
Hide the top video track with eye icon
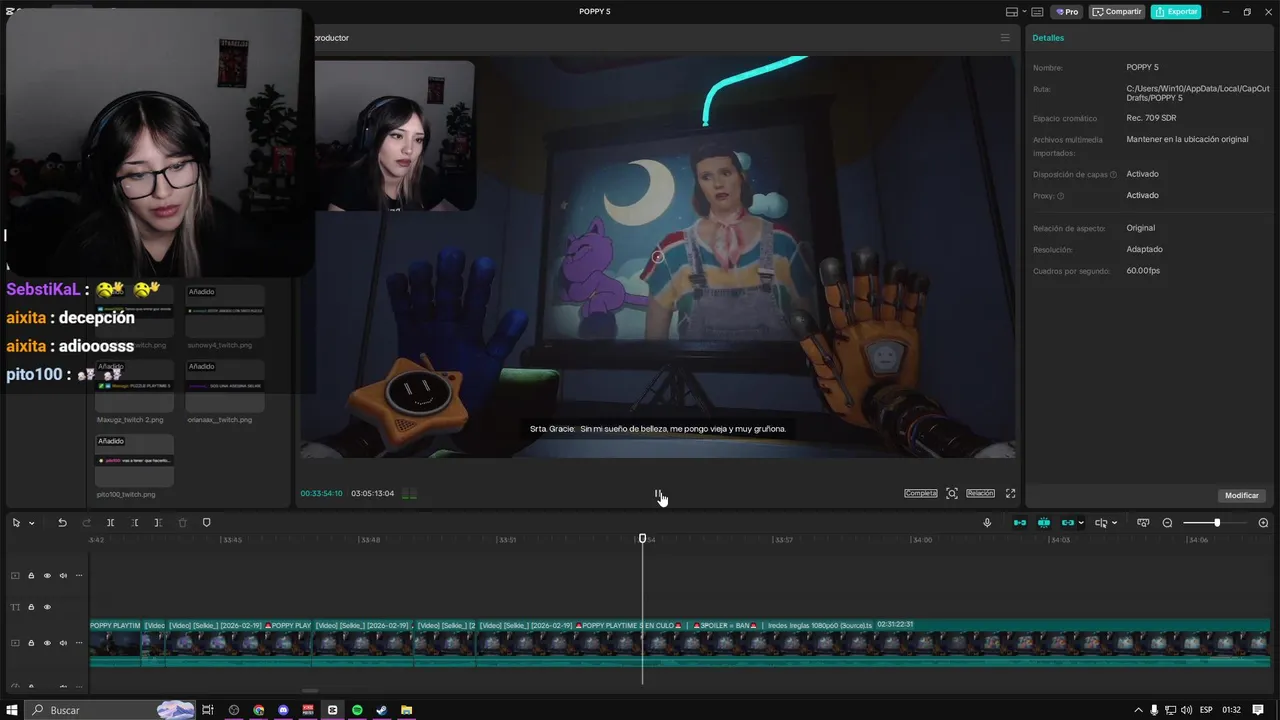tap(47, 575)
